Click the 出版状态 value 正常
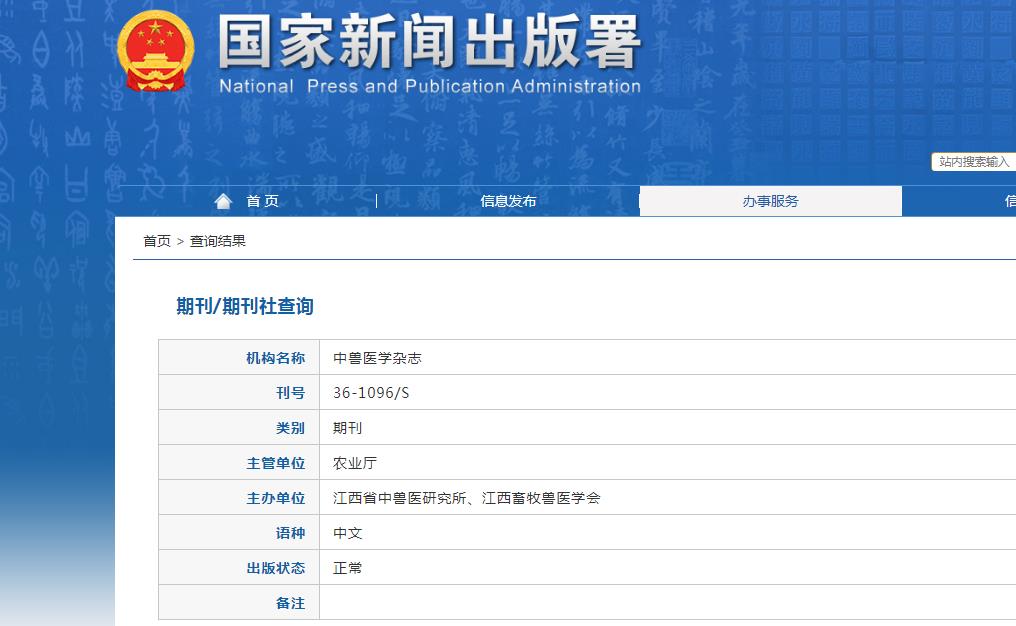 346,567
